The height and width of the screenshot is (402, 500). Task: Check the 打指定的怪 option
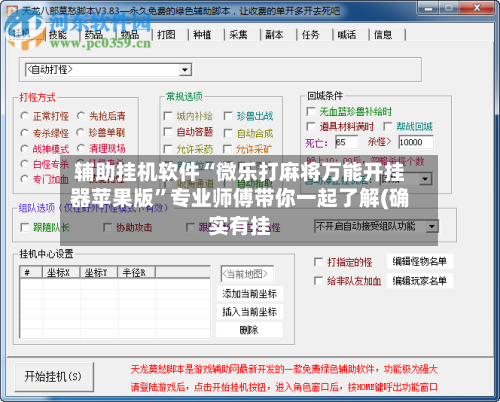[x=318, y=262]
